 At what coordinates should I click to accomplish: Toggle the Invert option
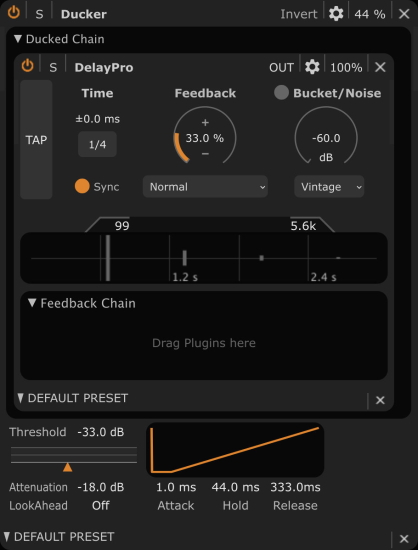tap(298, 14)
